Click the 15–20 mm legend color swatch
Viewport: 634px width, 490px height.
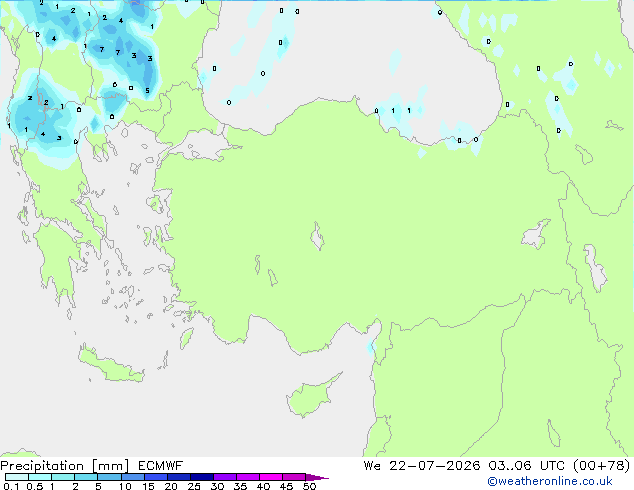(x=156, y=477)
